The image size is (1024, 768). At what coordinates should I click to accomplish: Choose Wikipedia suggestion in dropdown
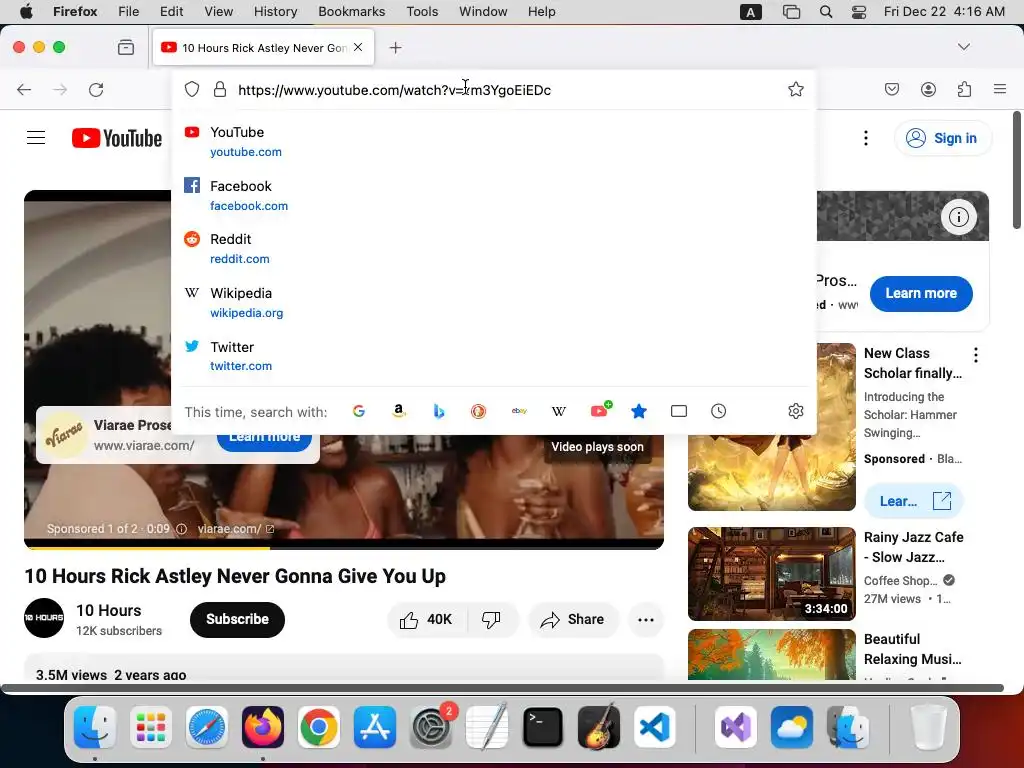pyautogui.click(x=494, y=302)
